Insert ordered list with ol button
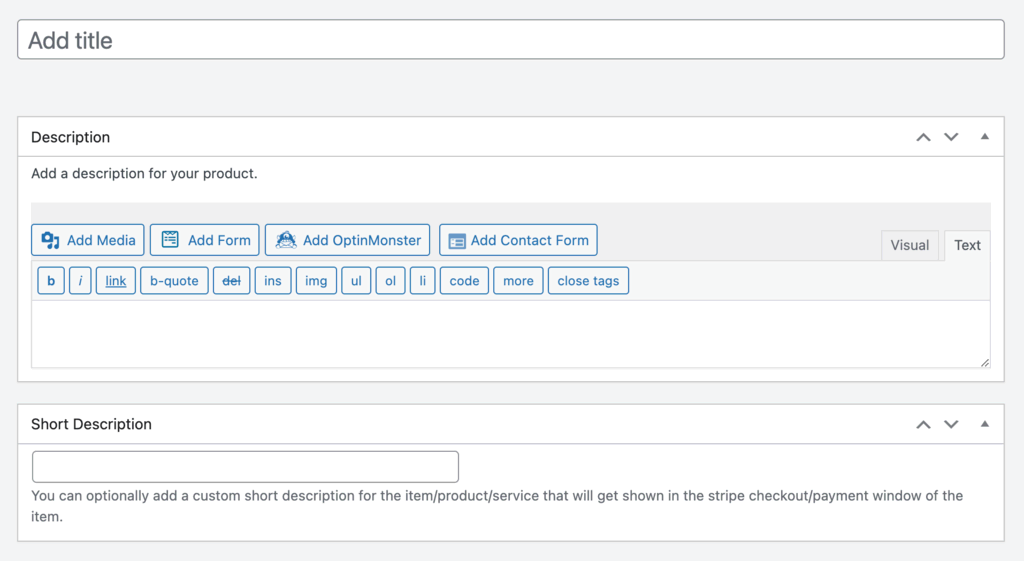Screen dimensions: 1024x561 (x=391, y=281)
